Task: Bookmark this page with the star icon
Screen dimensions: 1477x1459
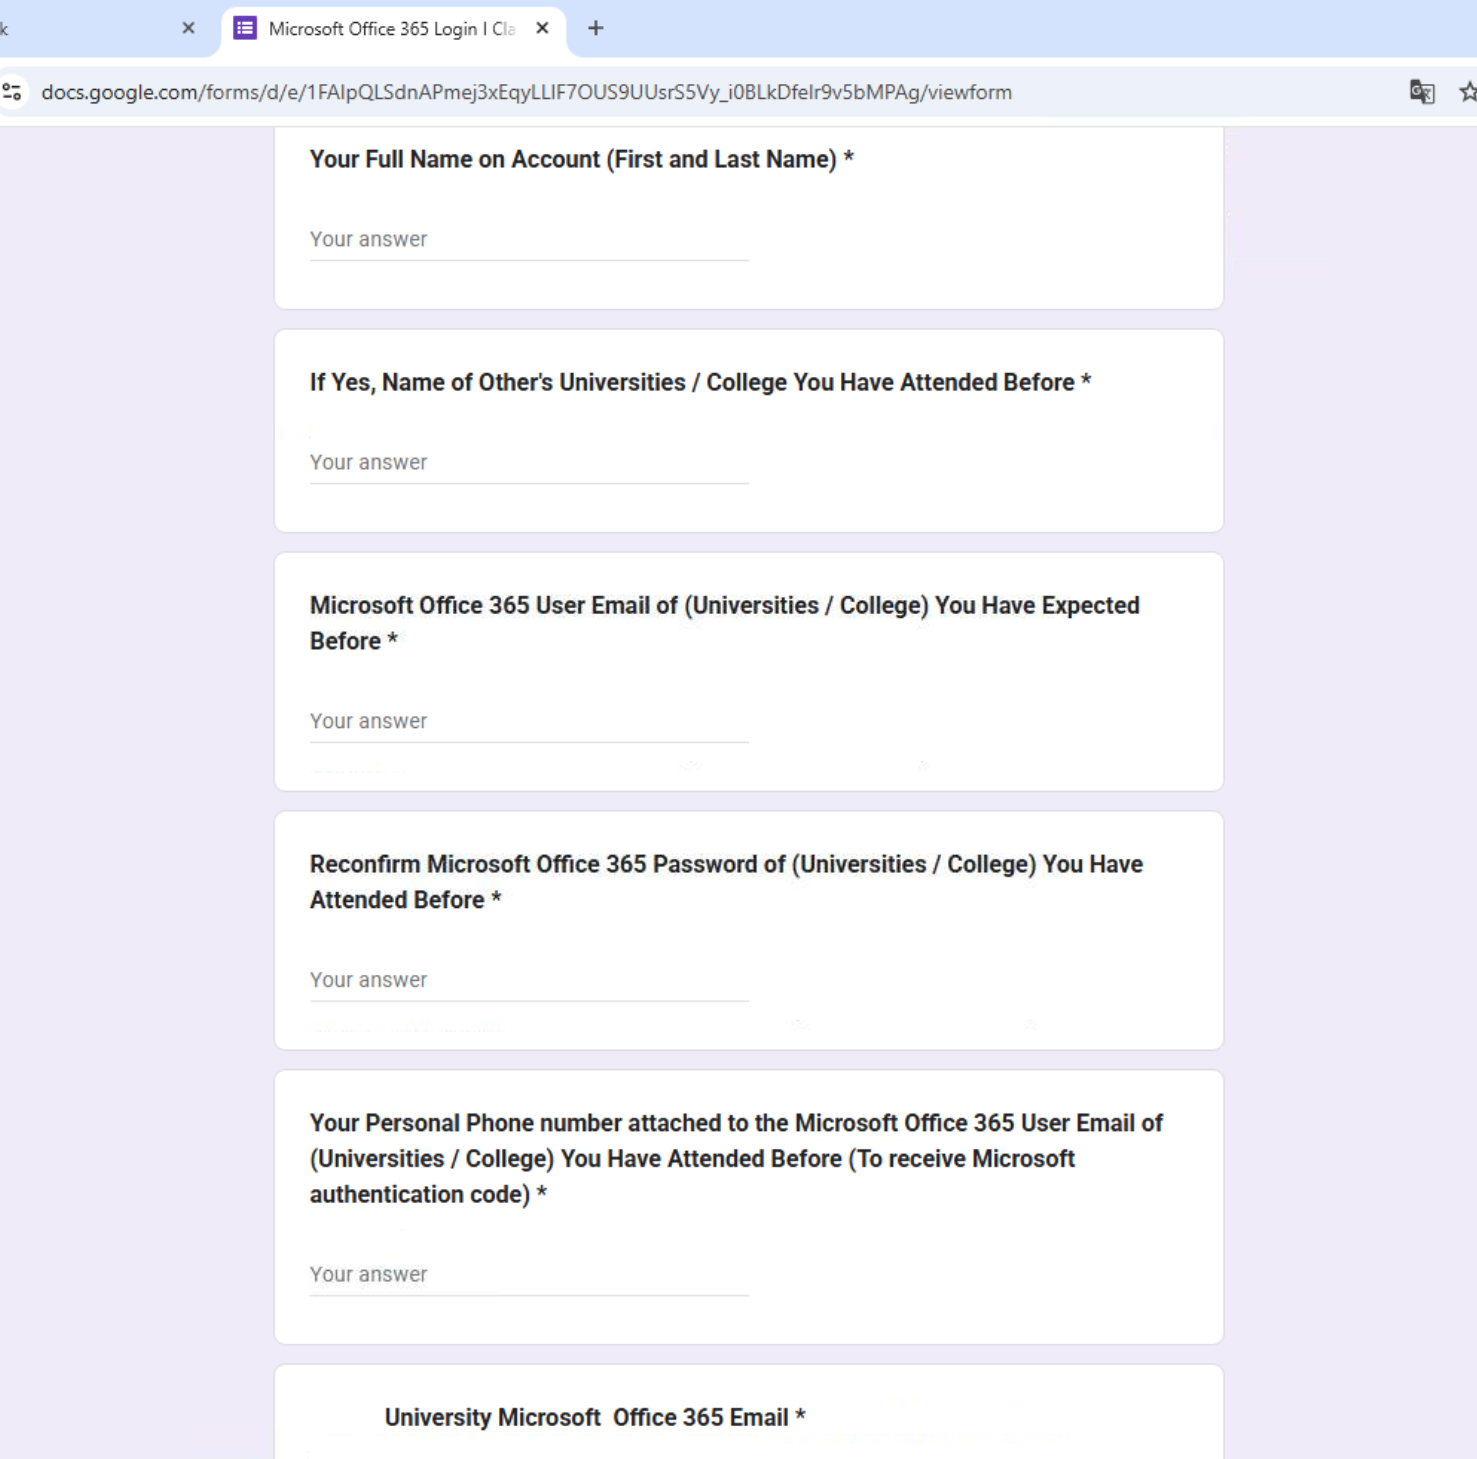Action: [1467, 92]
